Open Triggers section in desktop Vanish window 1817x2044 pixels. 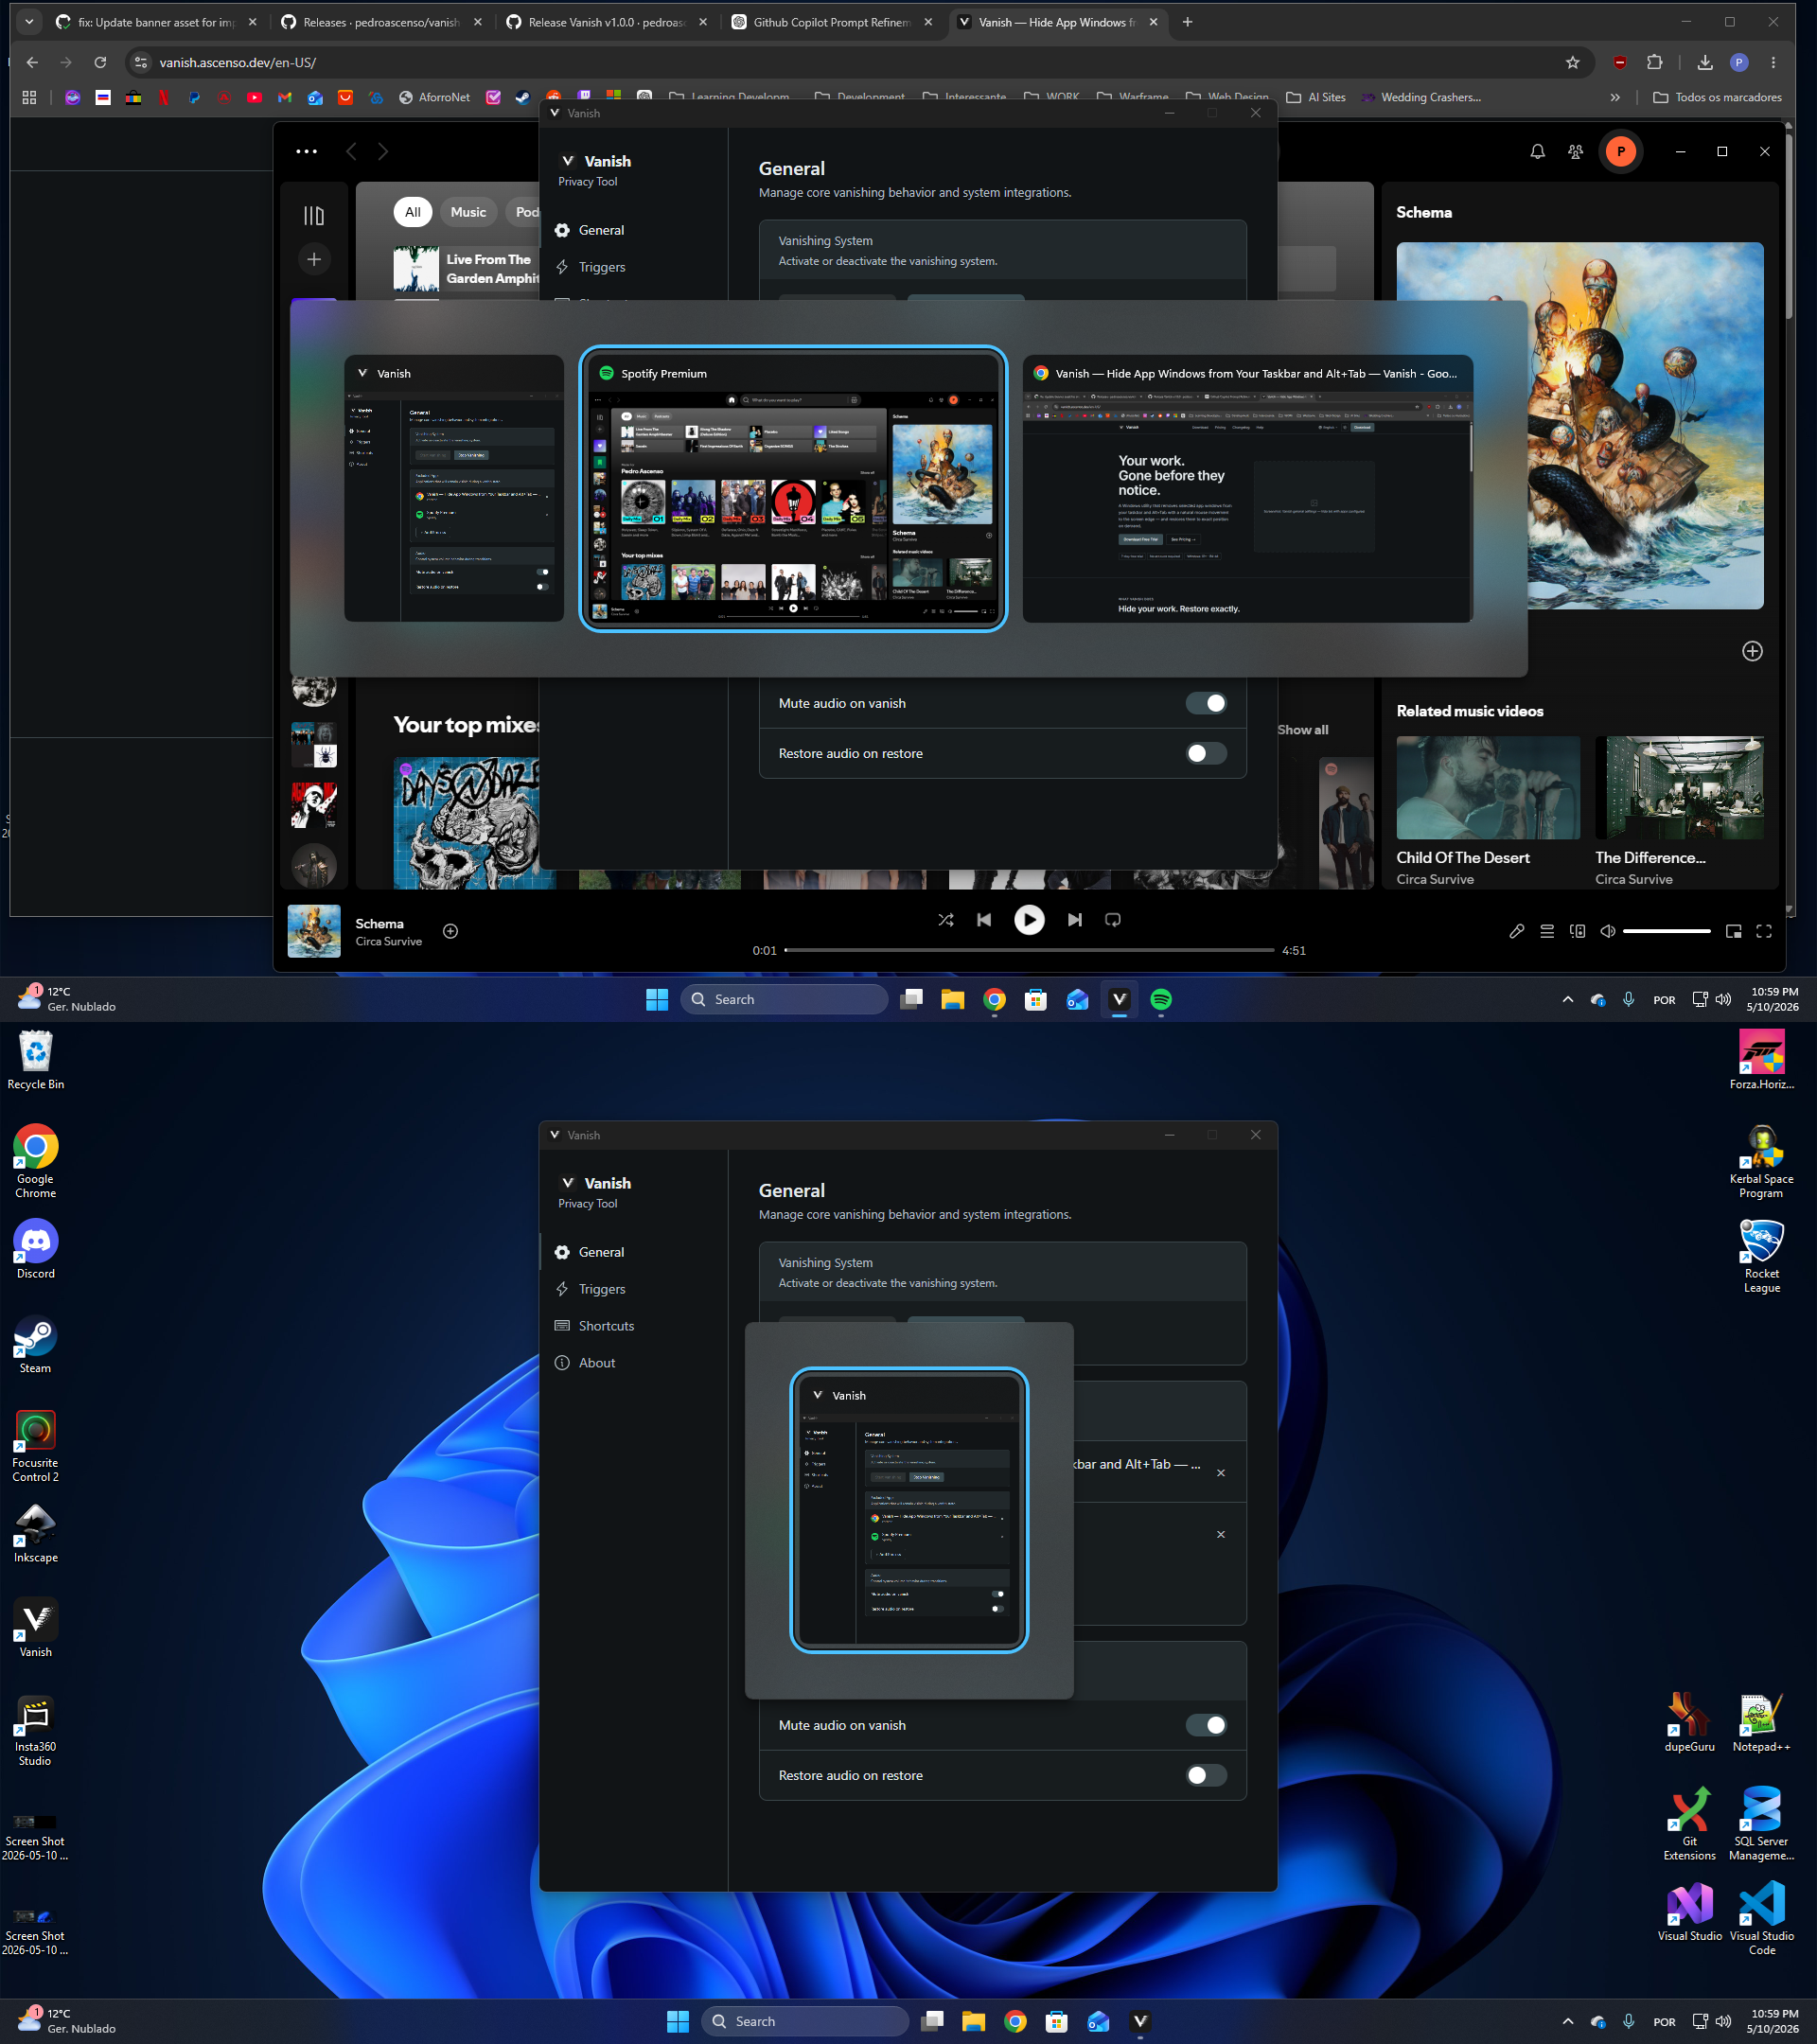[602, 1289]
